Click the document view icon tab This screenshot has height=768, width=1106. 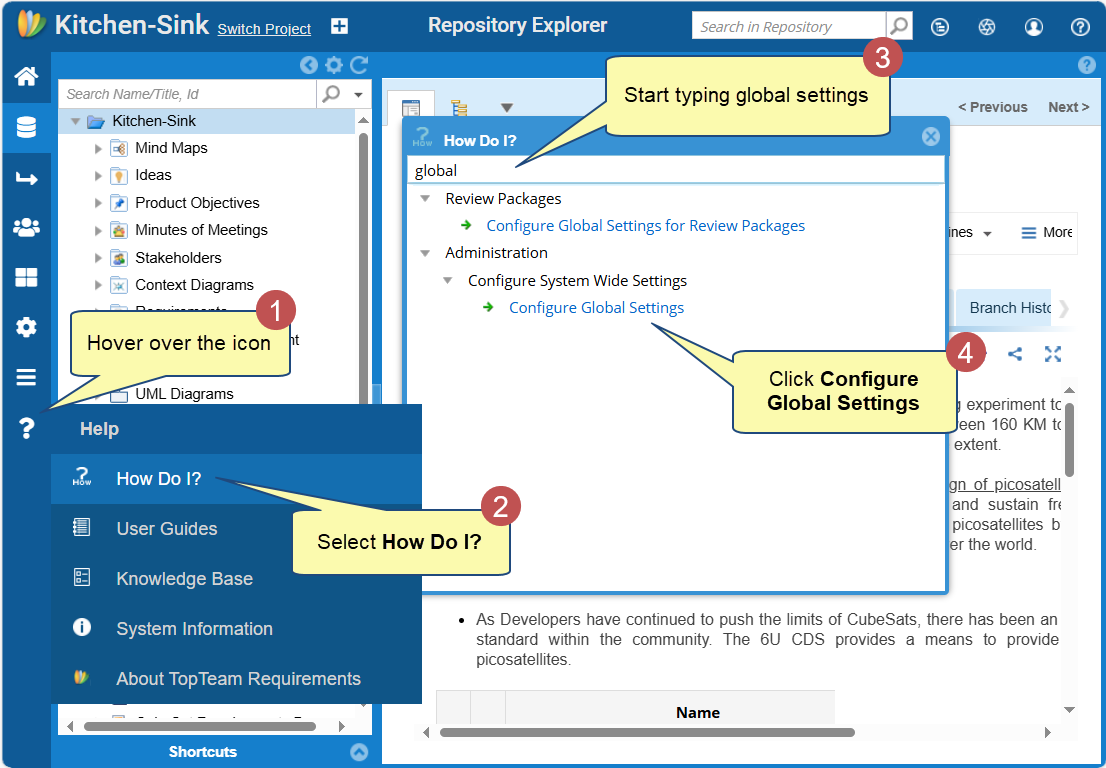(411, 108)
